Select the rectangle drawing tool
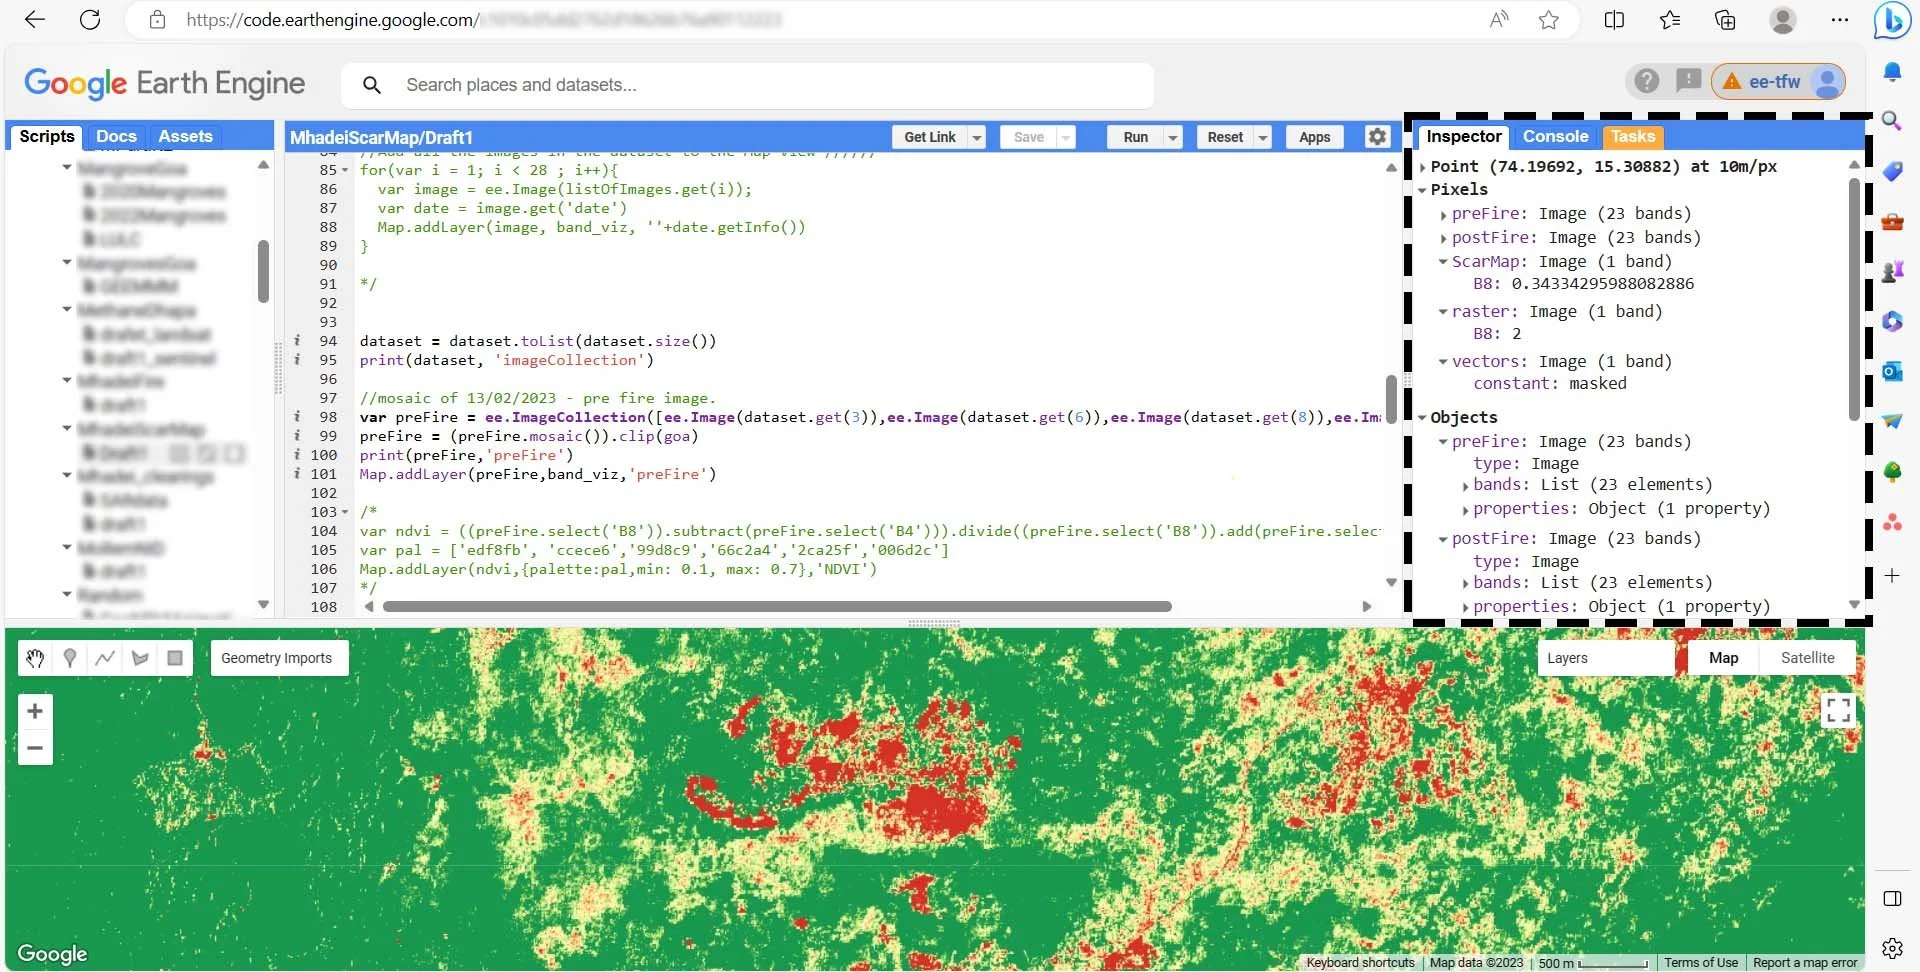Screen dimensions: 1920x972 (175, 658)
